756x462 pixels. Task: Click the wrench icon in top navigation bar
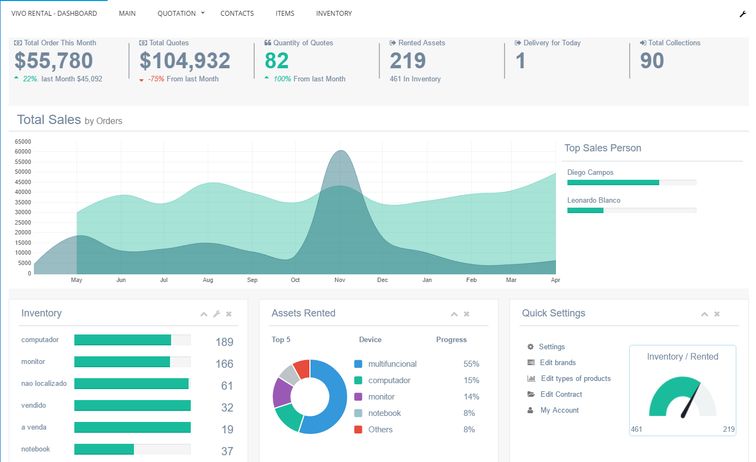pos(743,14)
